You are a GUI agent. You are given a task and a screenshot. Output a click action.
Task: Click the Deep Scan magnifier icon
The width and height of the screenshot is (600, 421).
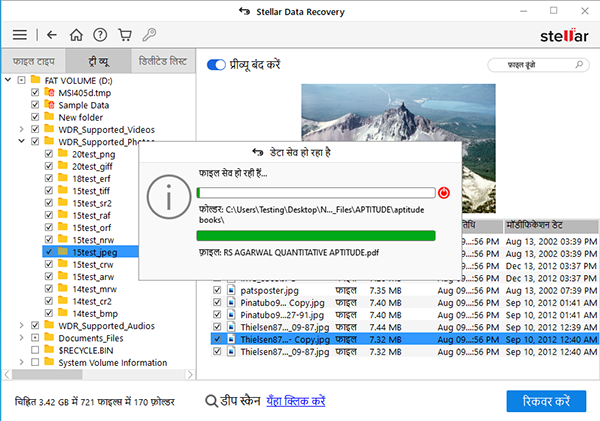point(211,401)
